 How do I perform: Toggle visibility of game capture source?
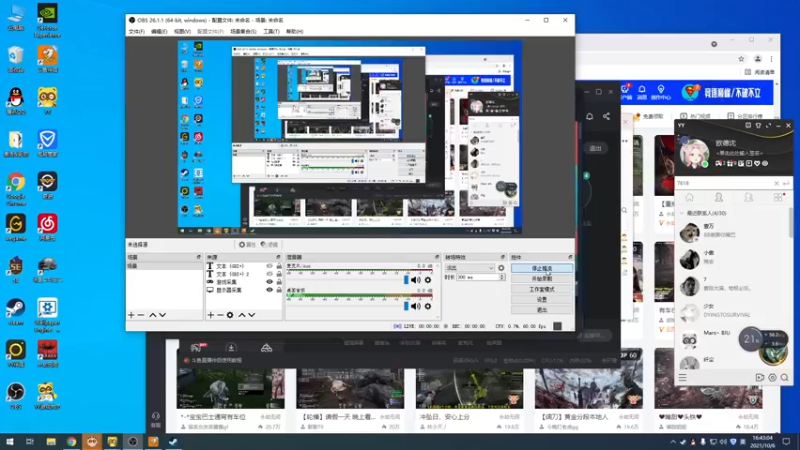(269, 282)
